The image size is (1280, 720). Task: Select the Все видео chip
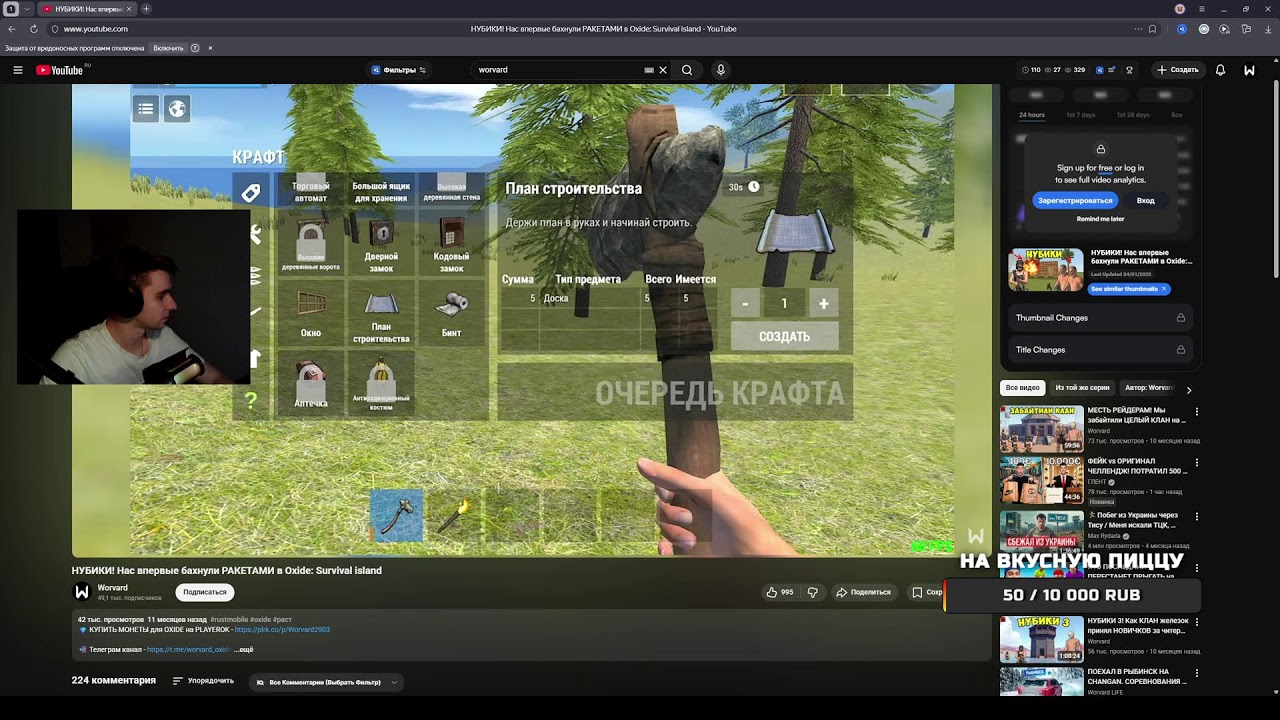click(x=1023, y=388)
